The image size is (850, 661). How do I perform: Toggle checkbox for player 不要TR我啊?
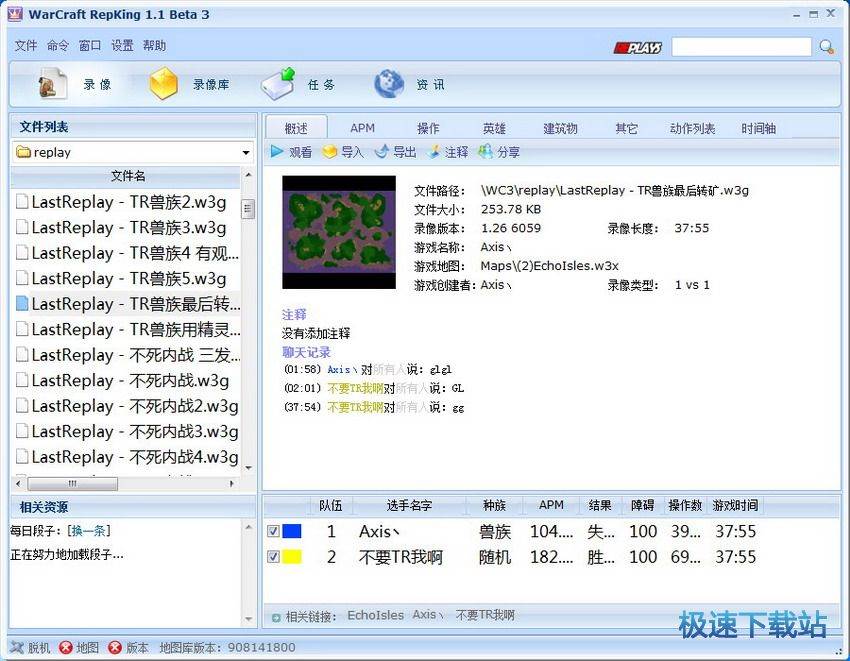[x=273, y=557]
